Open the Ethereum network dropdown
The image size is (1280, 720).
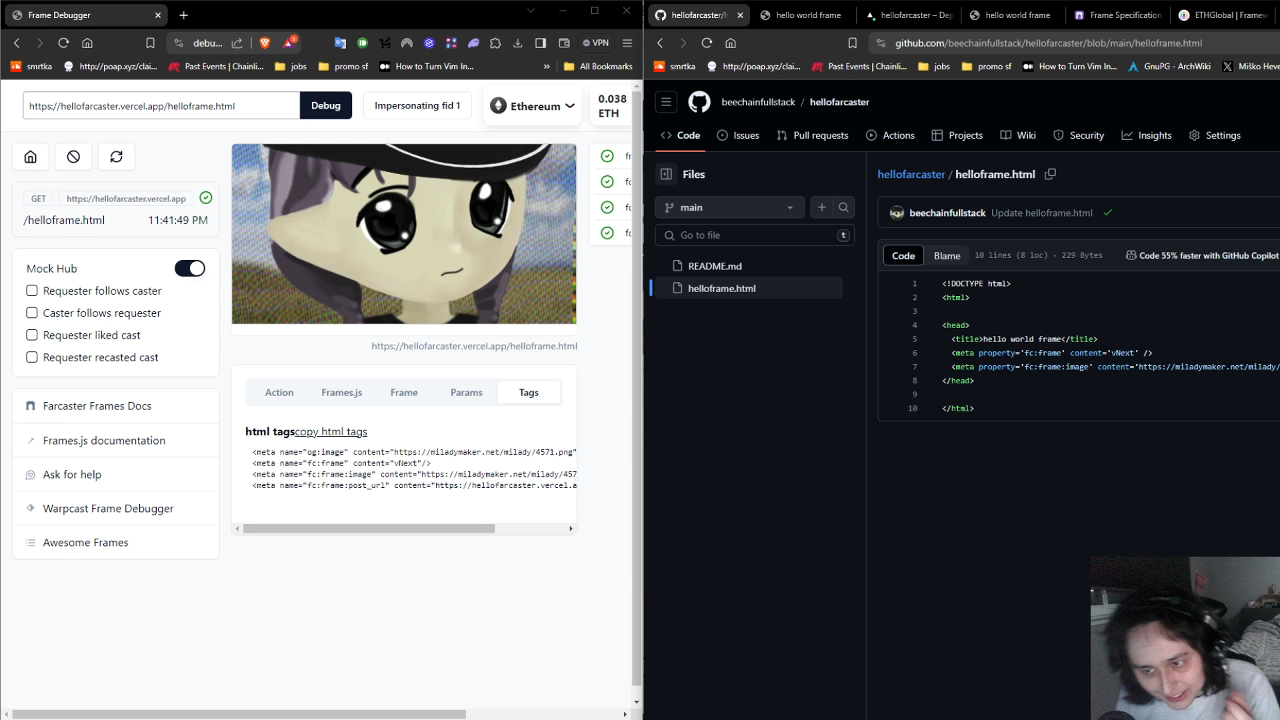click(x=533, y=106)
